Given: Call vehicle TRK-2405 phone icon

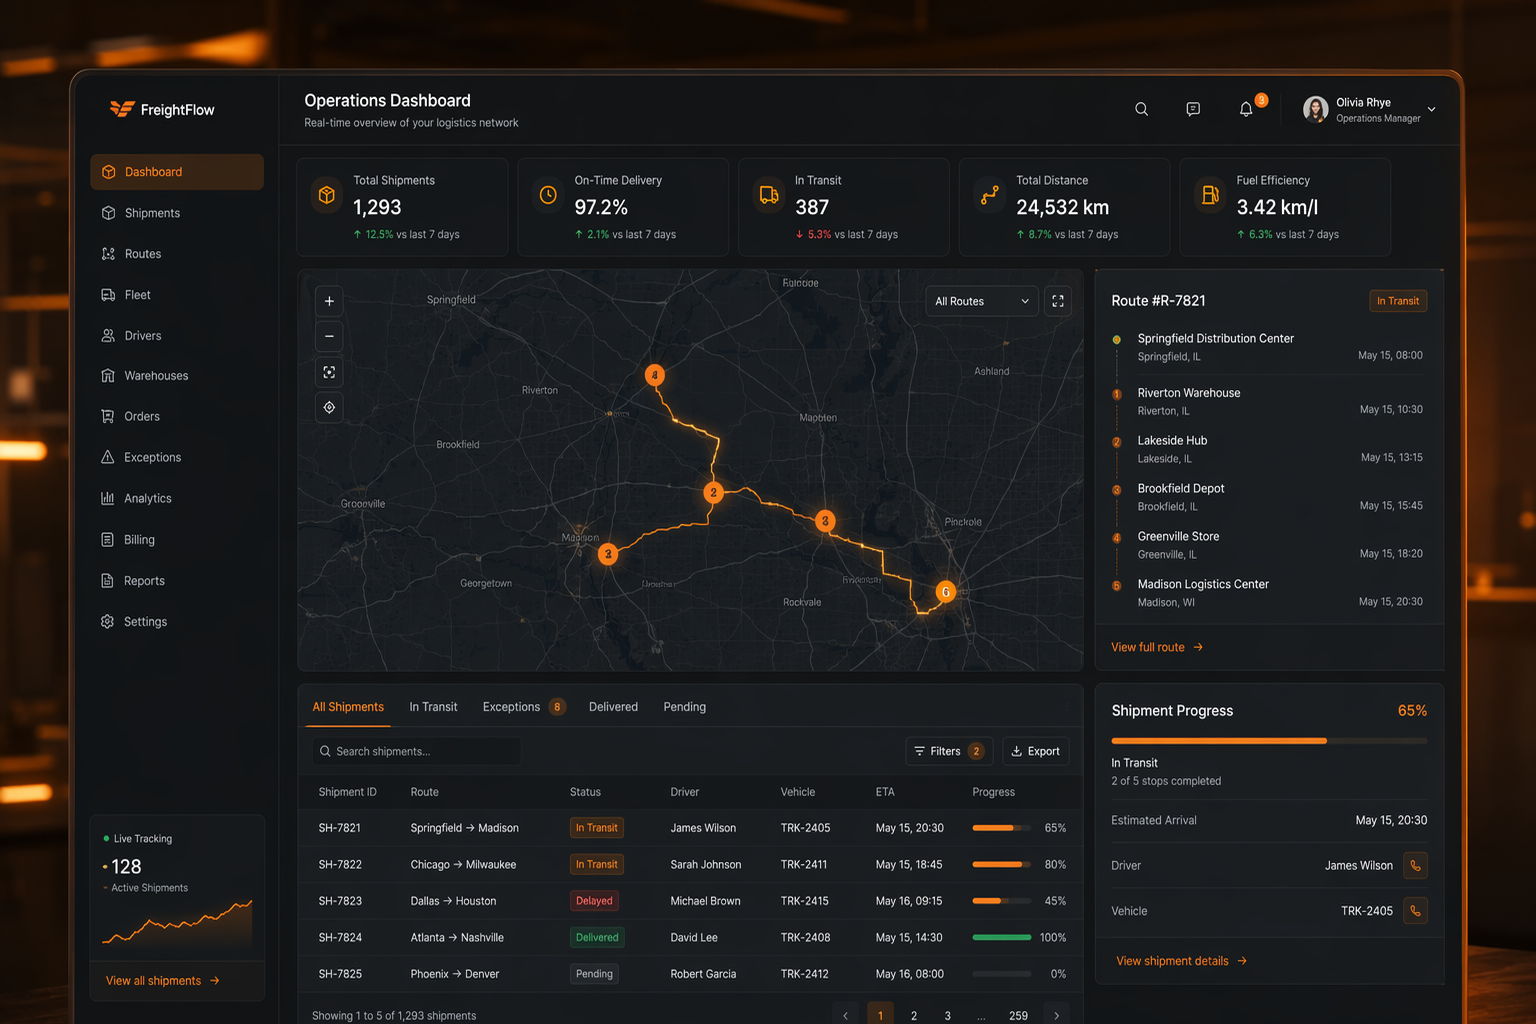Looking at the screenshot, I should [1415, 910].
